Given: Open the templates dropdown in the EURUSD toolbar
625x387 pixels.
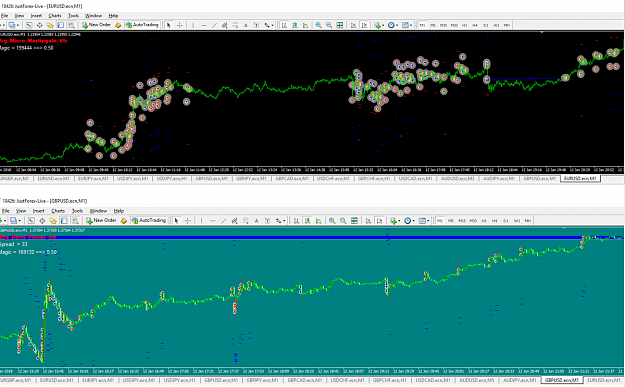Looking at the screenshot, I should pos(407,25).
